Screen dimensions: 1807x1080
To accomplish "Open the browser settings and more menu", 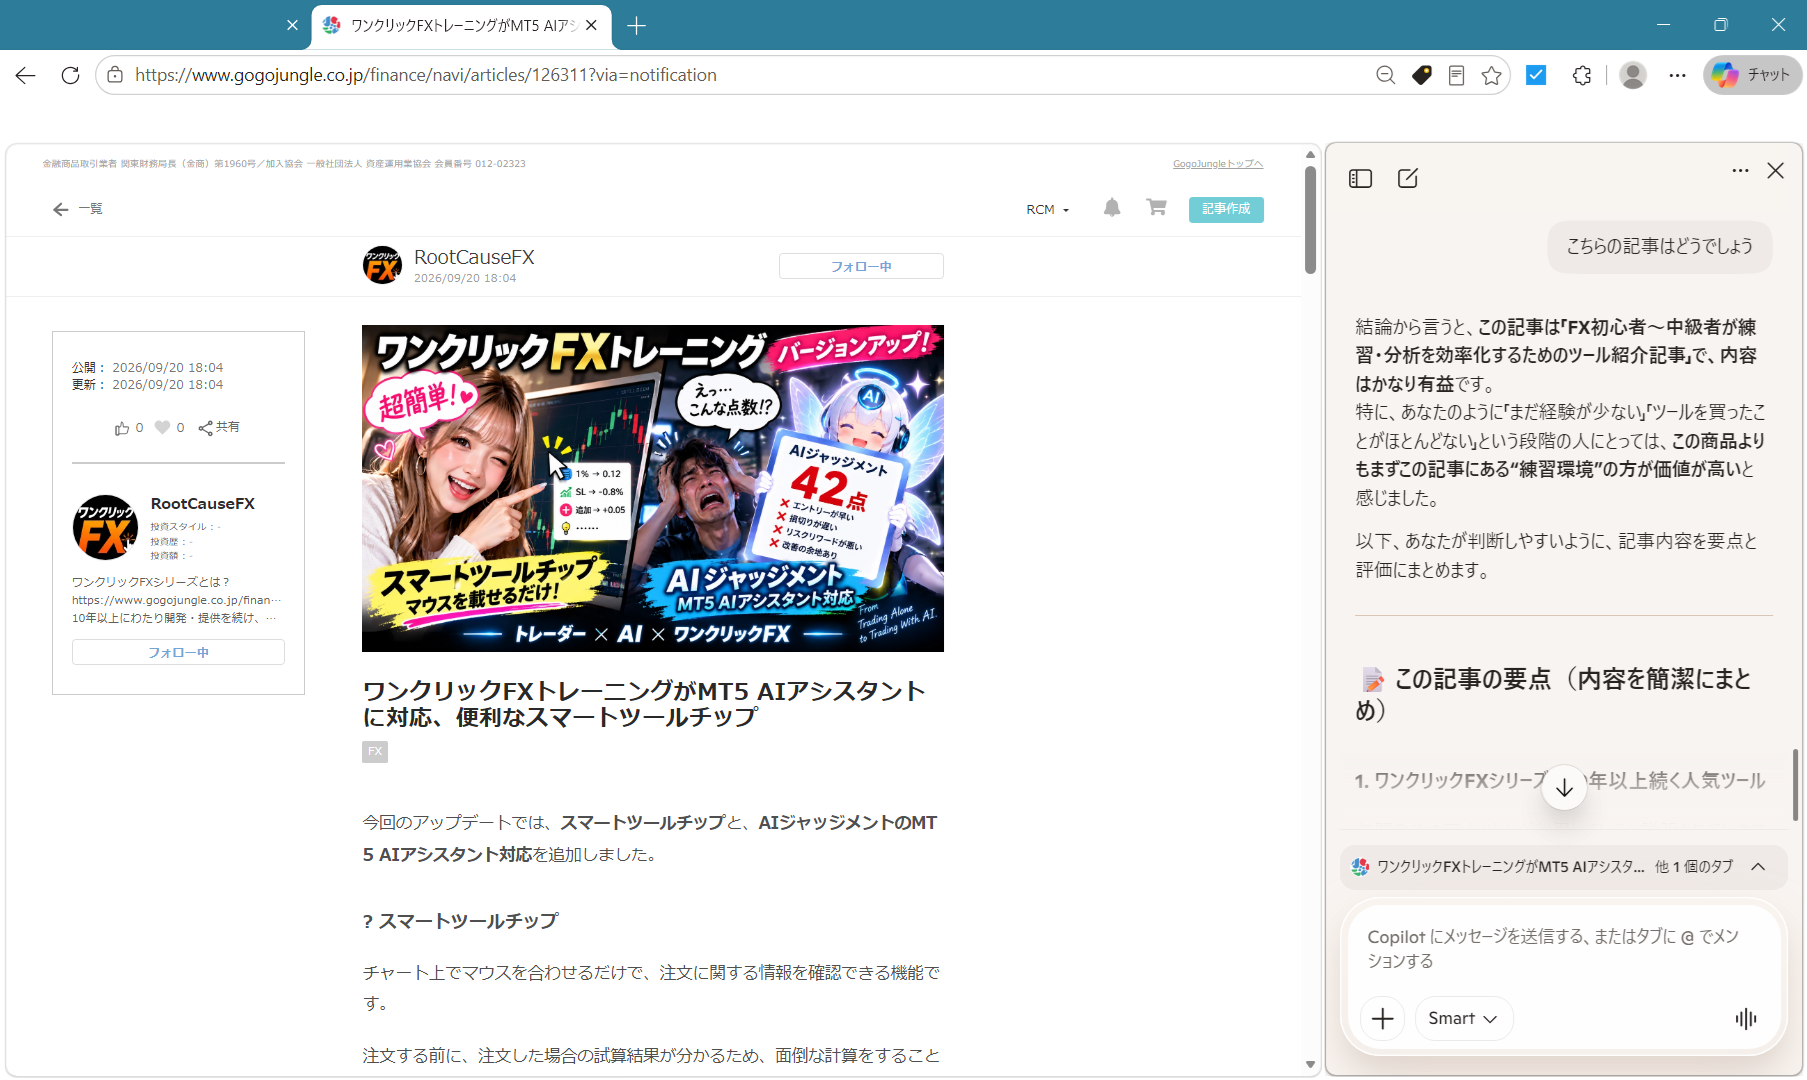I will pos(1677,75).
